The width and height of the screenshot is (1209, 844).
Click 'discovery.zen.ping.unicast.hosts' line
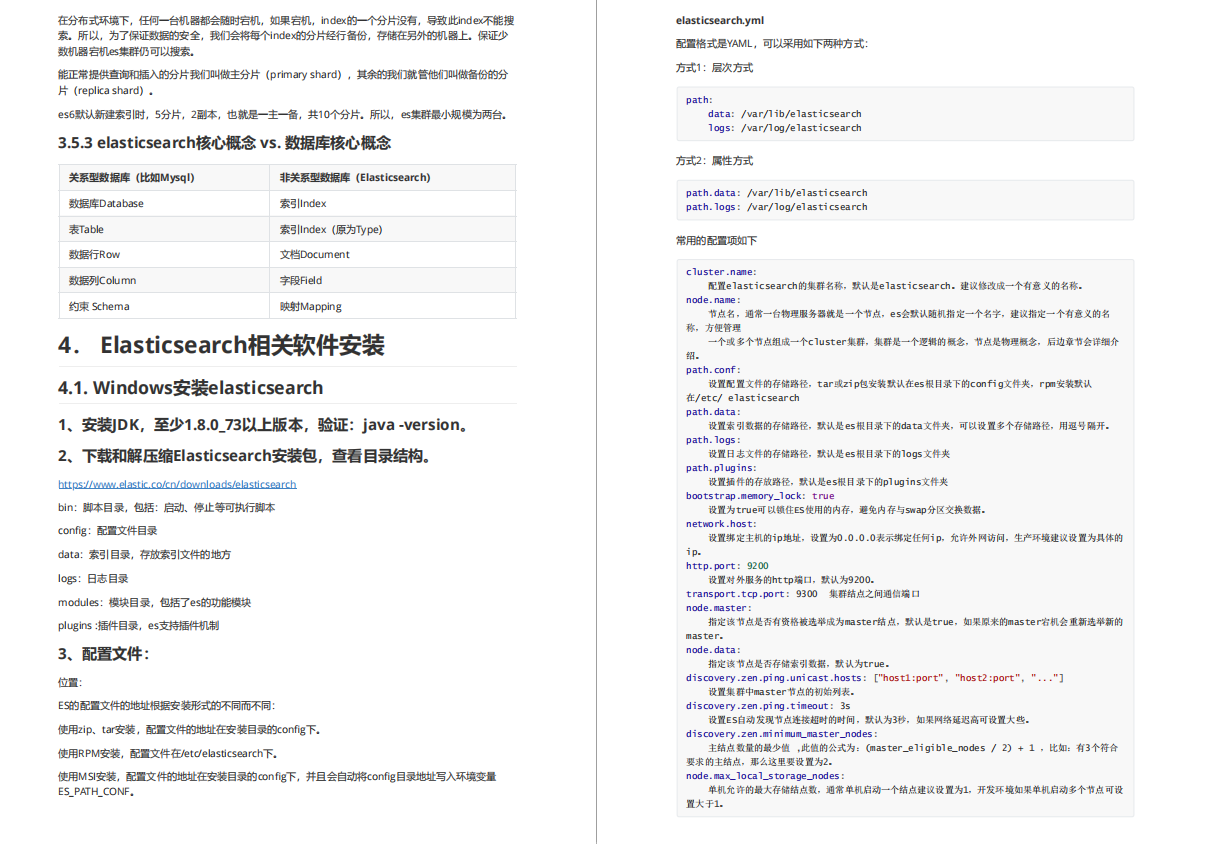click(875, 678)
